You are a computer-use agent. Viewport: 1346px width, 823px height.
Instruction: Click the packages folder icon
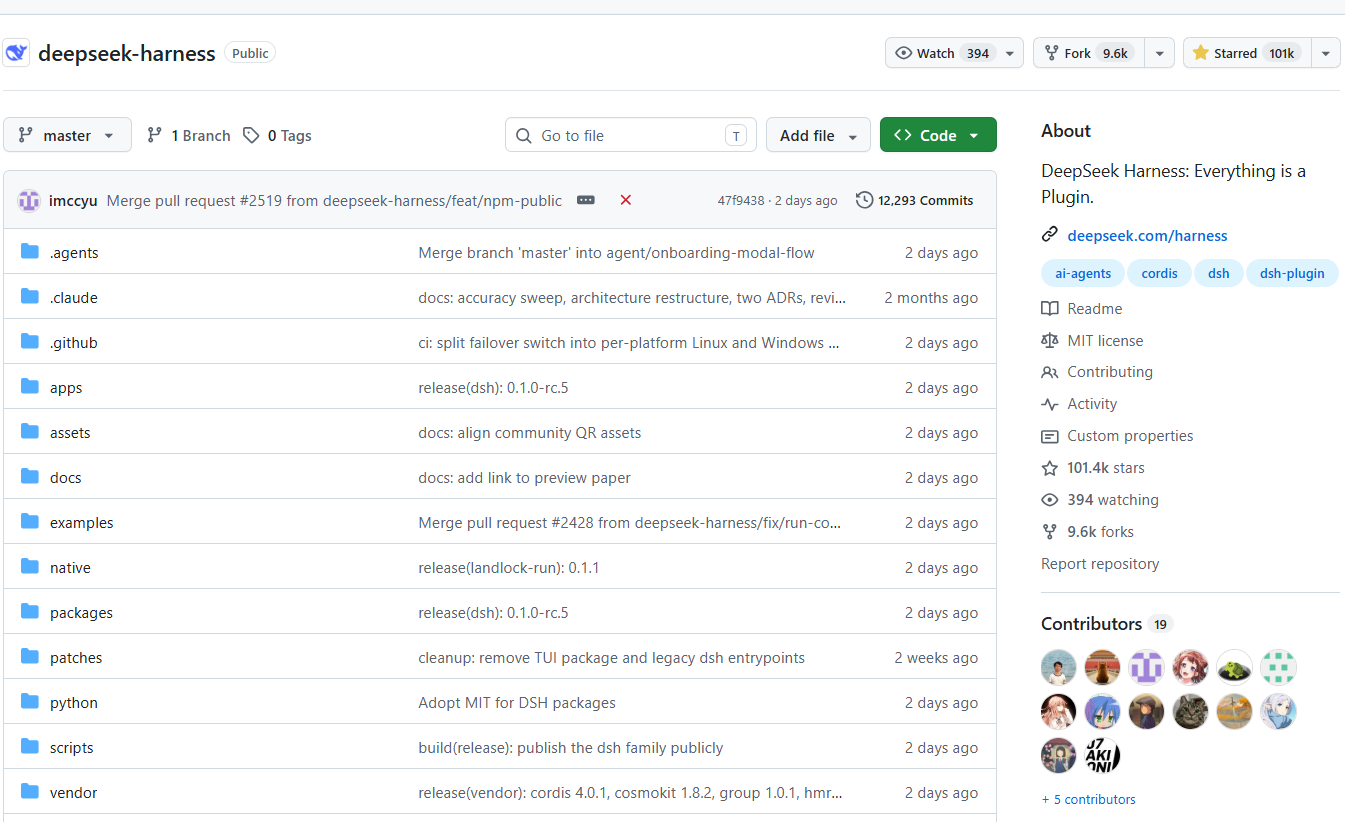(x=30, y=612)
